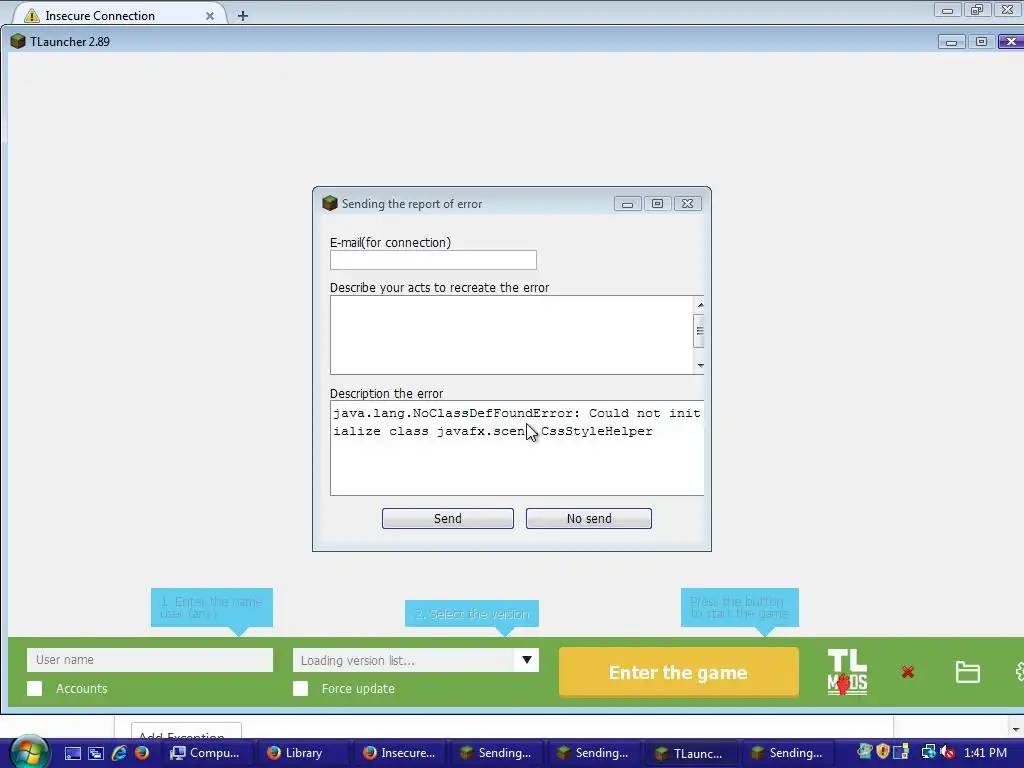Click the TLauncher 2.89 title bar cube icon

(x=18, y=41)
